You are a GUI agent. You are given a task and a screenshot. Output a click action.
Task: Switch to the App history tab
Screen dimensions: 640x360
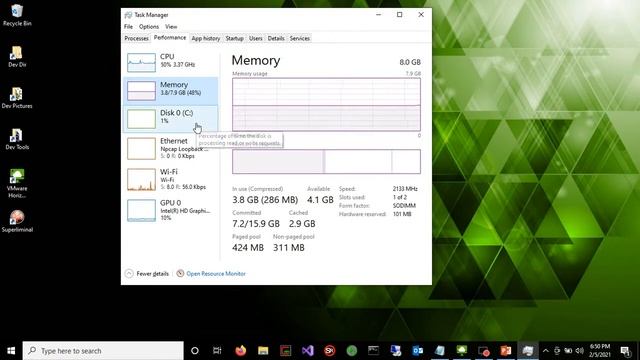click(206, 38)
